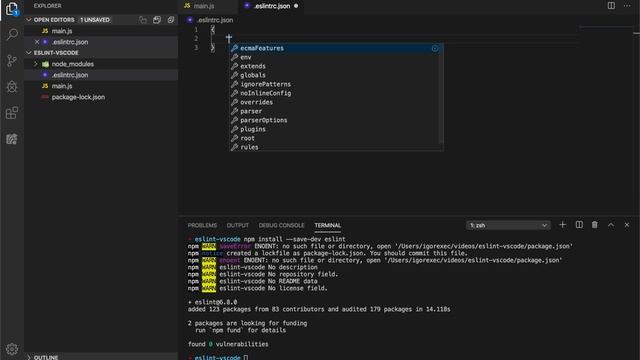Kill the terminal with trash icon
The image size is (640, 360).
coord(595,225)
